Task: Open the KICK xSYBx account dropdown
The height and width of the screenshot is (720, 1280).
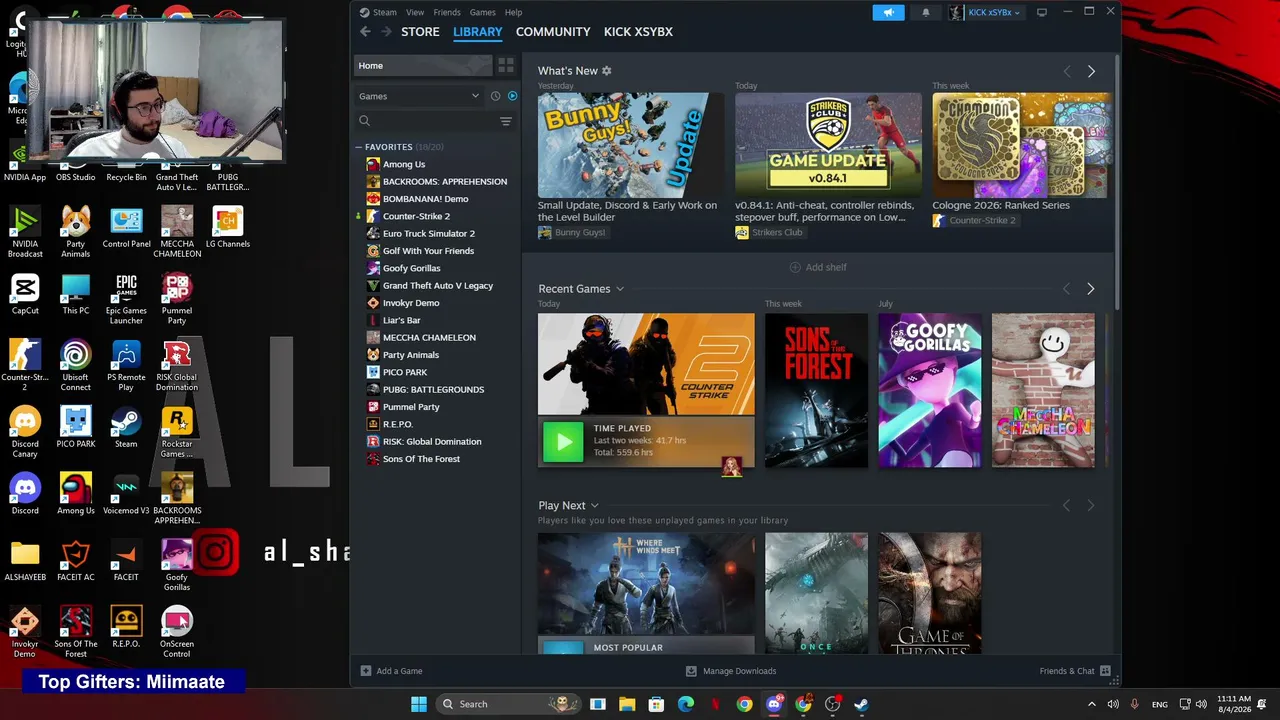Action: [x=985, y=12]
